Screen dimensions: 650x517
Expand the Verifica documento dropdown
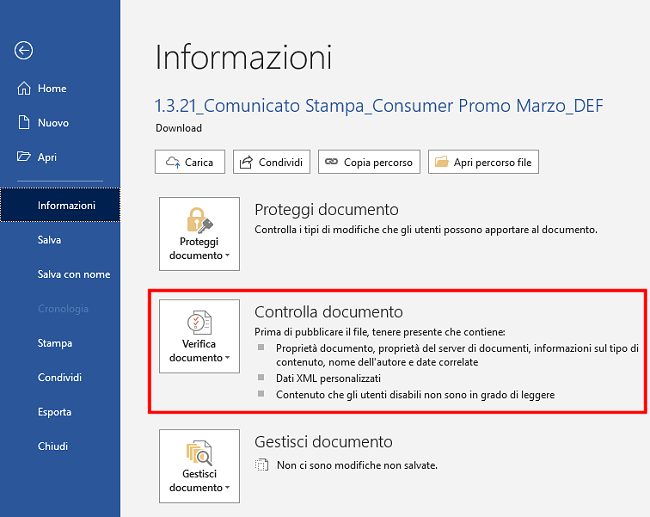(x=199, y=336)
